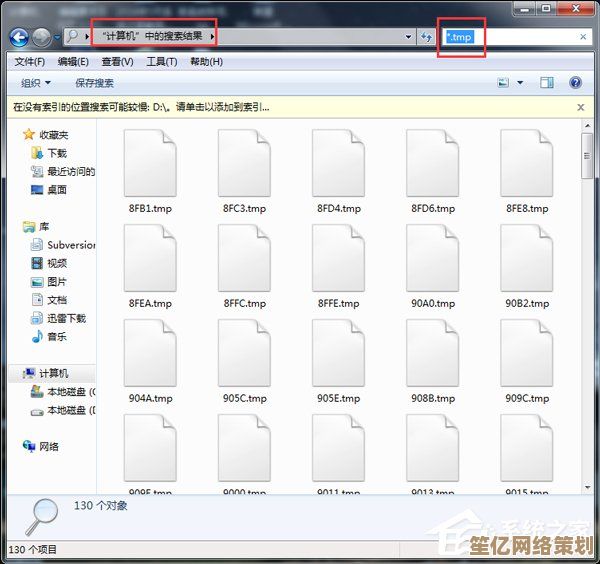Viewport: 600px width, 564px height.
Task: Select the 8FB1.tmp file
Action: pyautogui.click(x=150, y=172)
